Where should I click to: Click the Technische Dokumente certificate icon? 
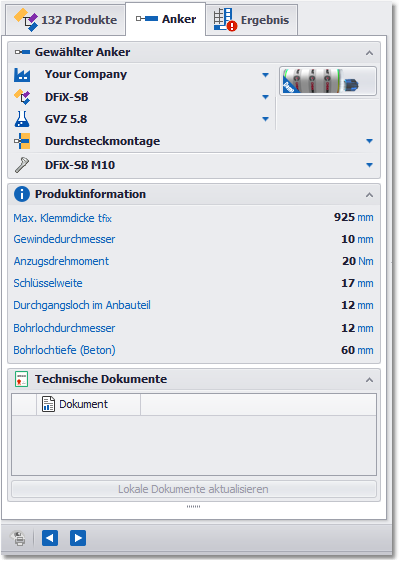(x=22, y=379)
